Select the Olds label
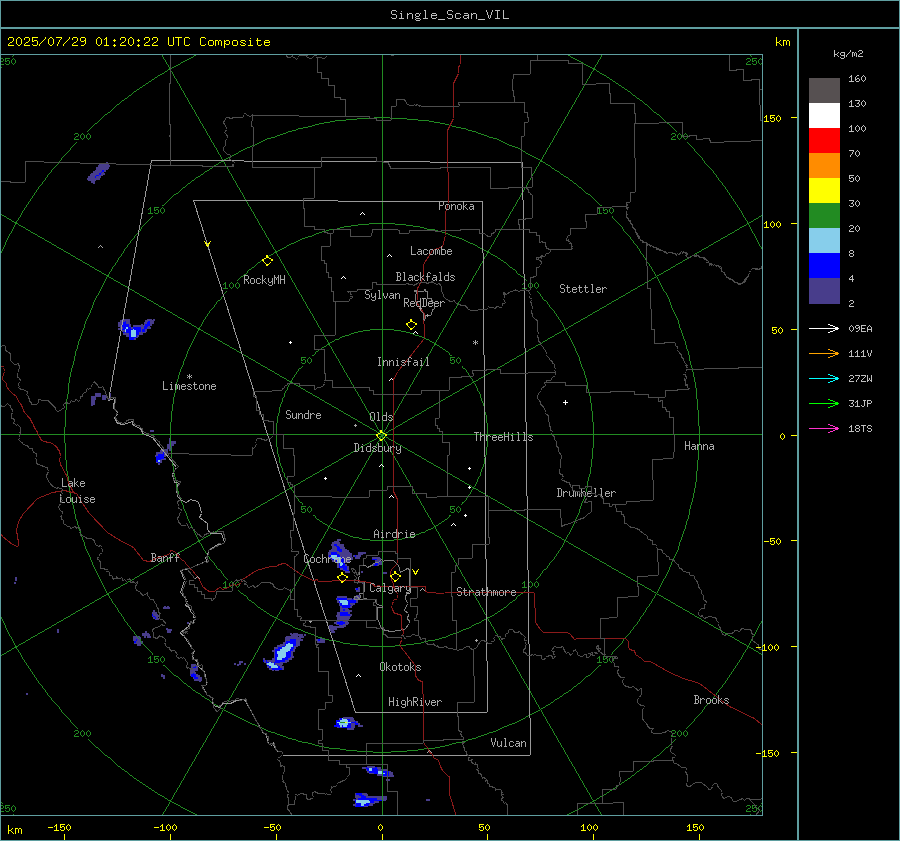Image resolution: width=900 pixels, height=841 pixels. (381, 417)
